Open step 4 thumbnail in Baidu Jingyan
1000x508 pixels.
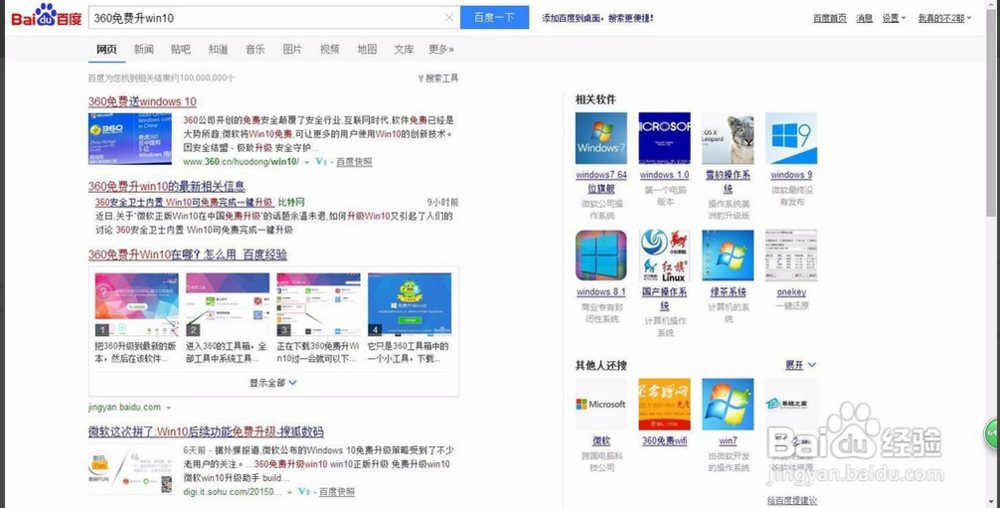pyautogui.click(x=409, y=305)
